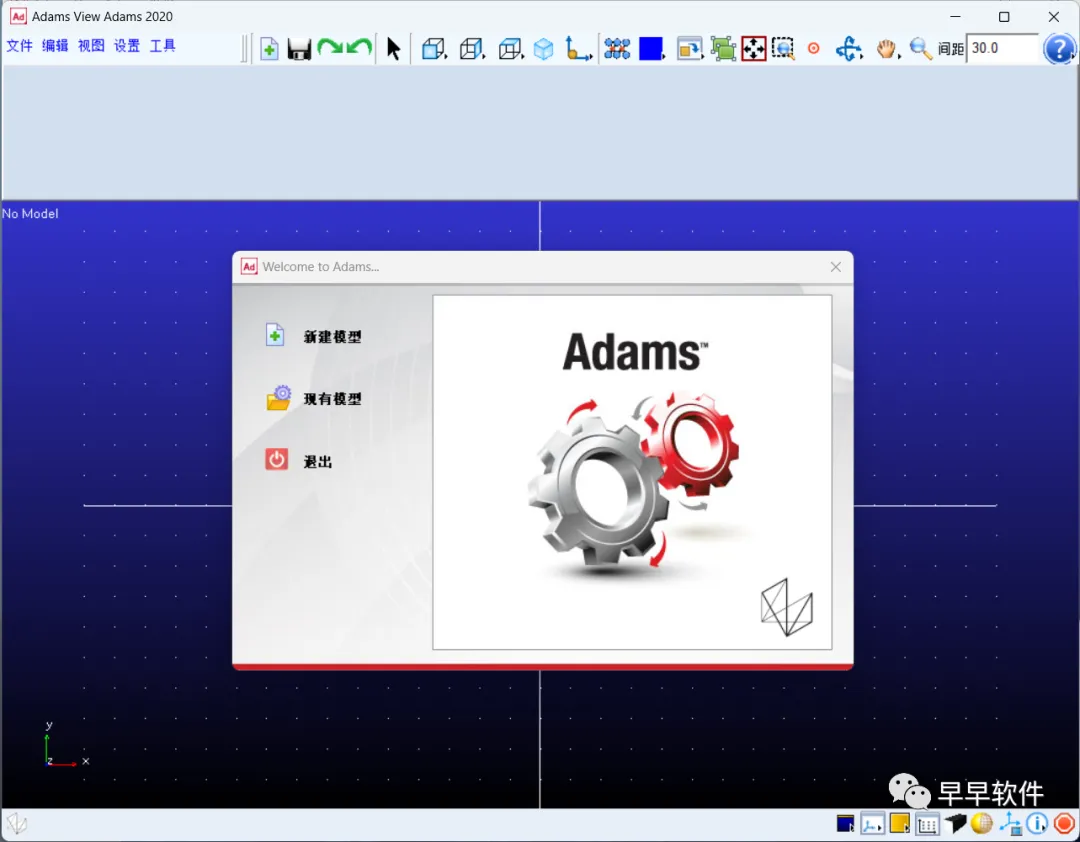Viewport: 1080px width, 842px height.
Task: Click the blue rotate view icon
Action: (x=849, y=49)
